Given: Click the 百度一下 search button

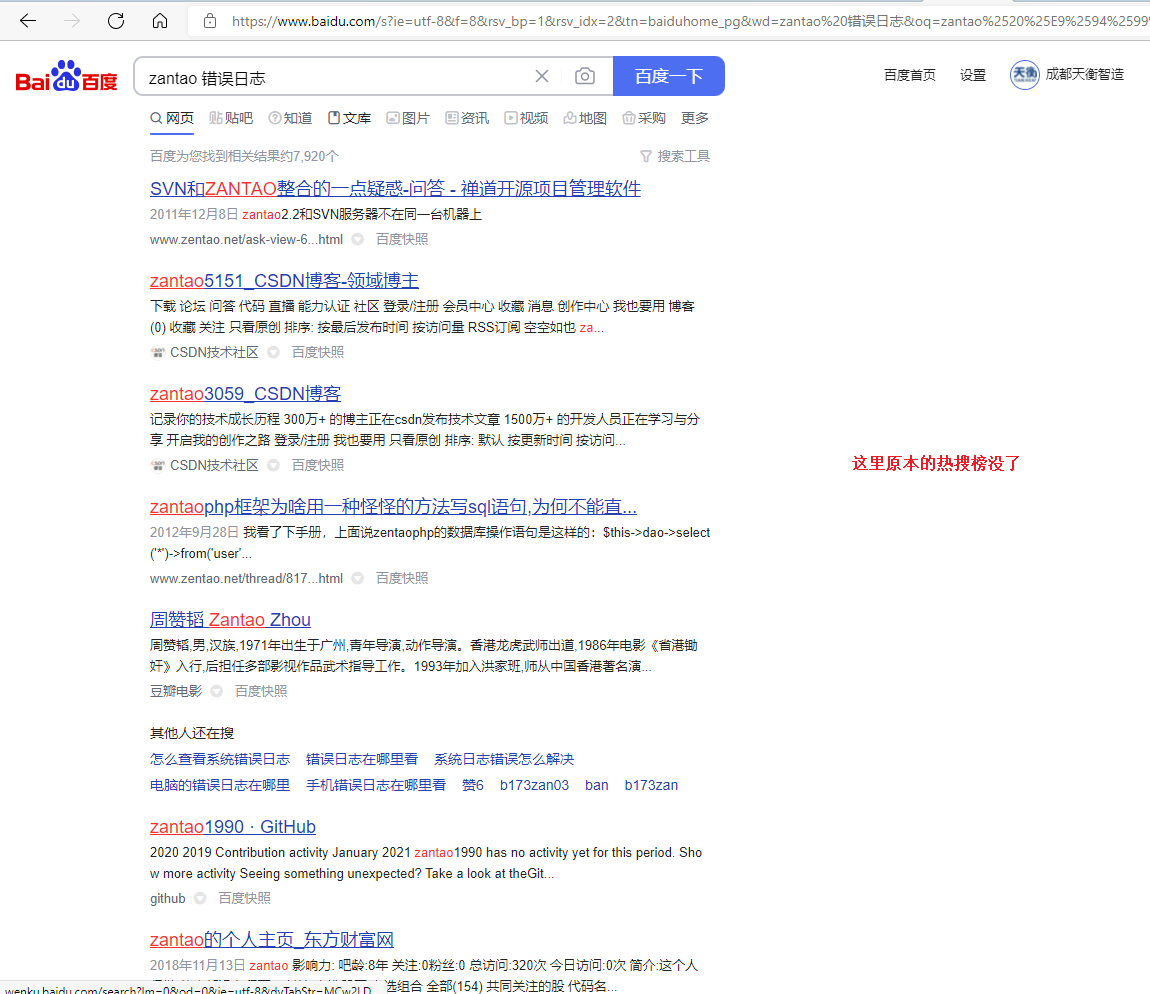Looking at the screenshot, I should (x=669, y=76).
